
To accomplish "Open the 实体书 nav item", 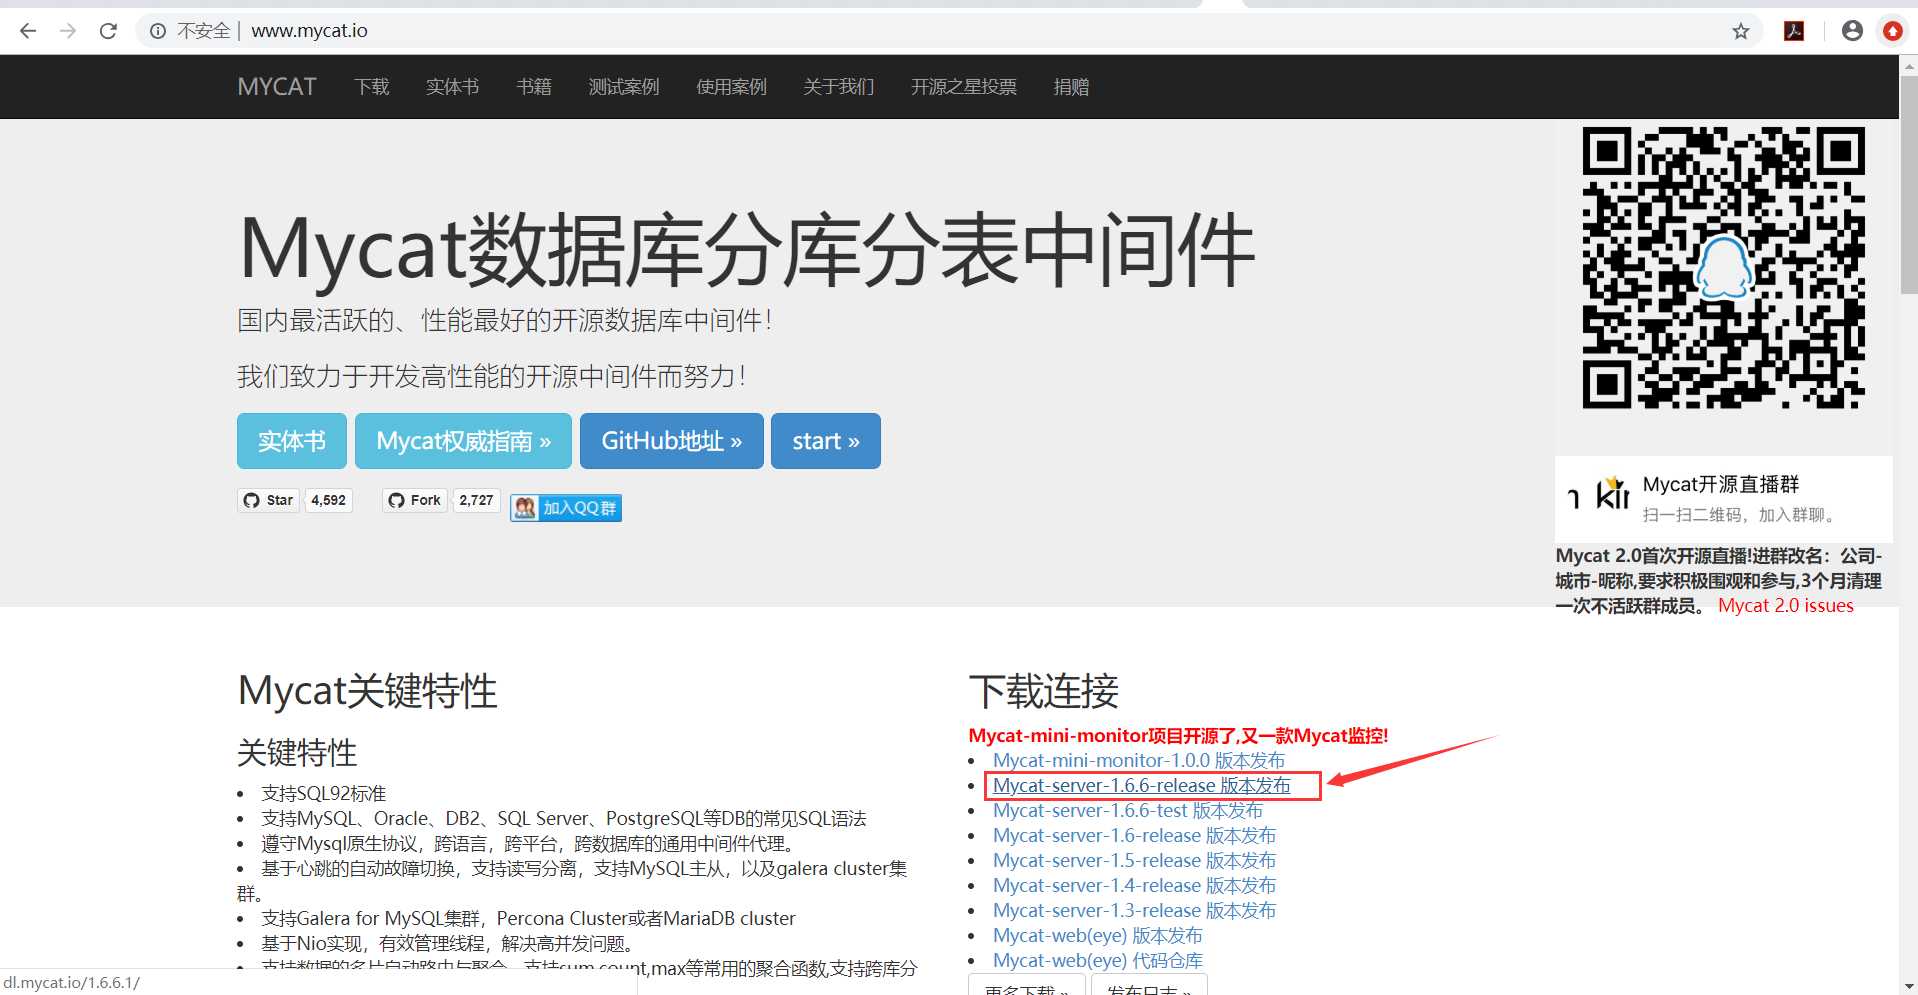I will click(452, 87).
